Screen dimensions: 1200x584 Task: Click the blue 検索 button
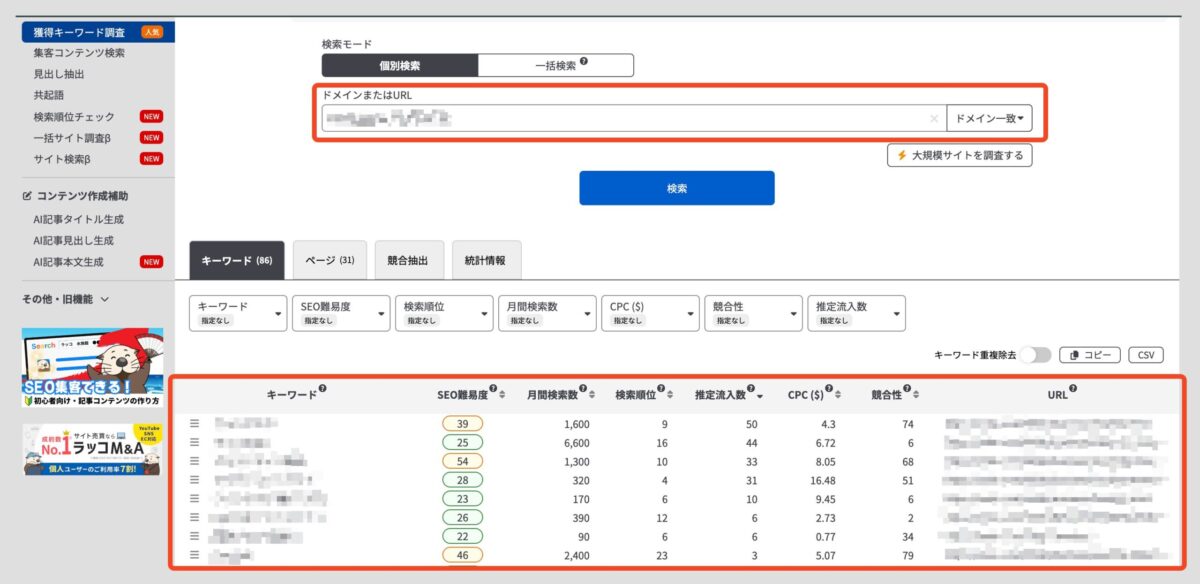pyautogui.click(x=677, y=188)
